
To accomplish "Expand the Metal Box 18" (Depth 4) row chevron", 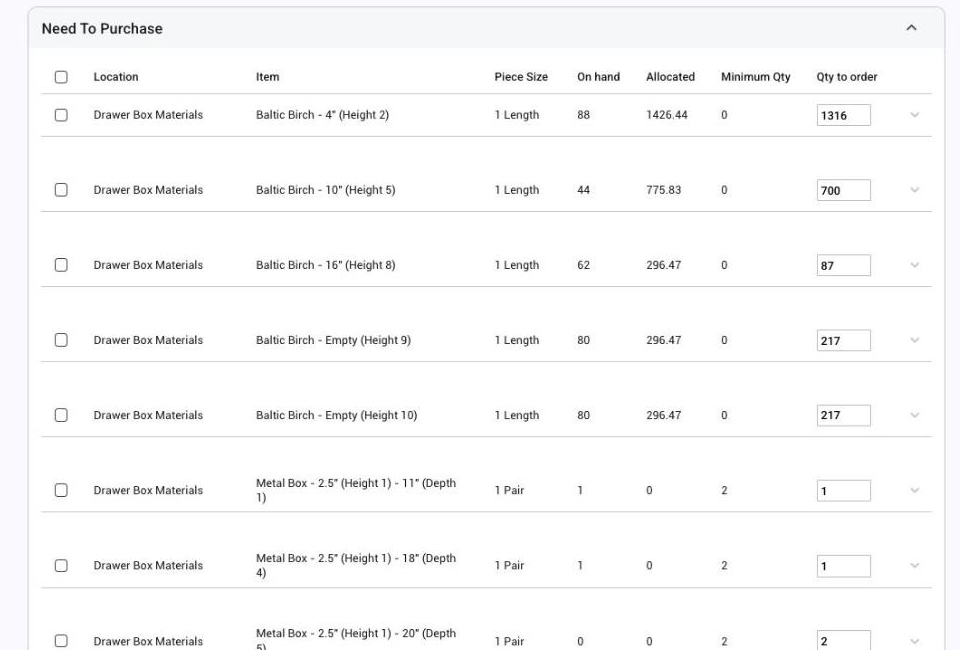I will (x=915, y=566).
